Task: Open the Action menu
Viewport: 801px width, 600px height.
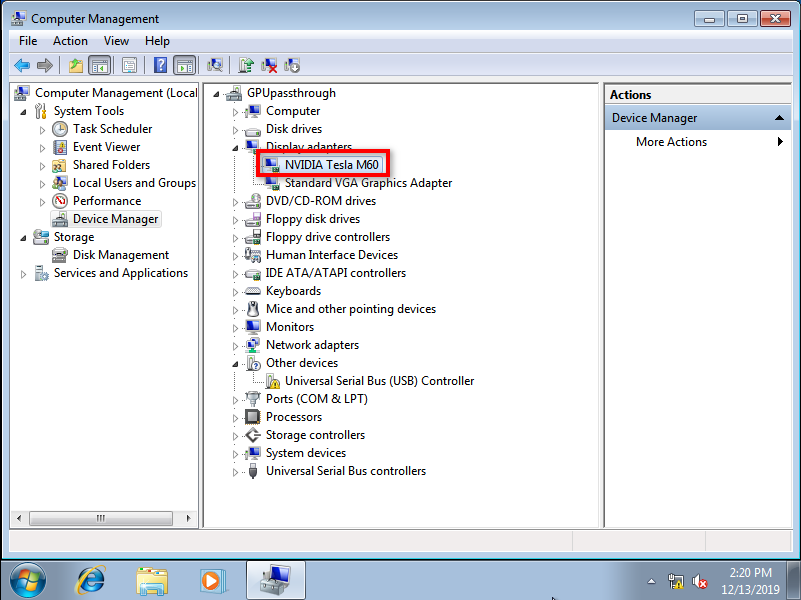Action: click(70, 41)
